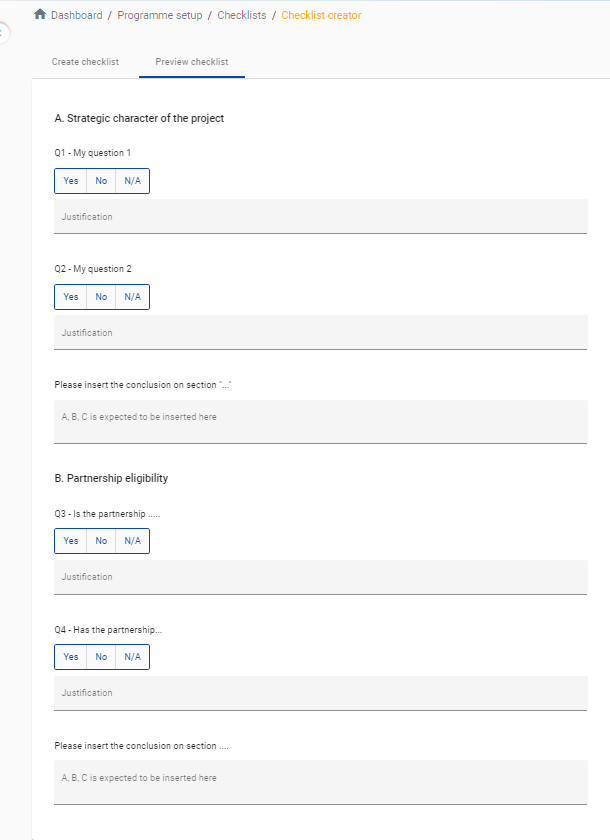Choose No for Q4 Has the partnership

(101, 657)
